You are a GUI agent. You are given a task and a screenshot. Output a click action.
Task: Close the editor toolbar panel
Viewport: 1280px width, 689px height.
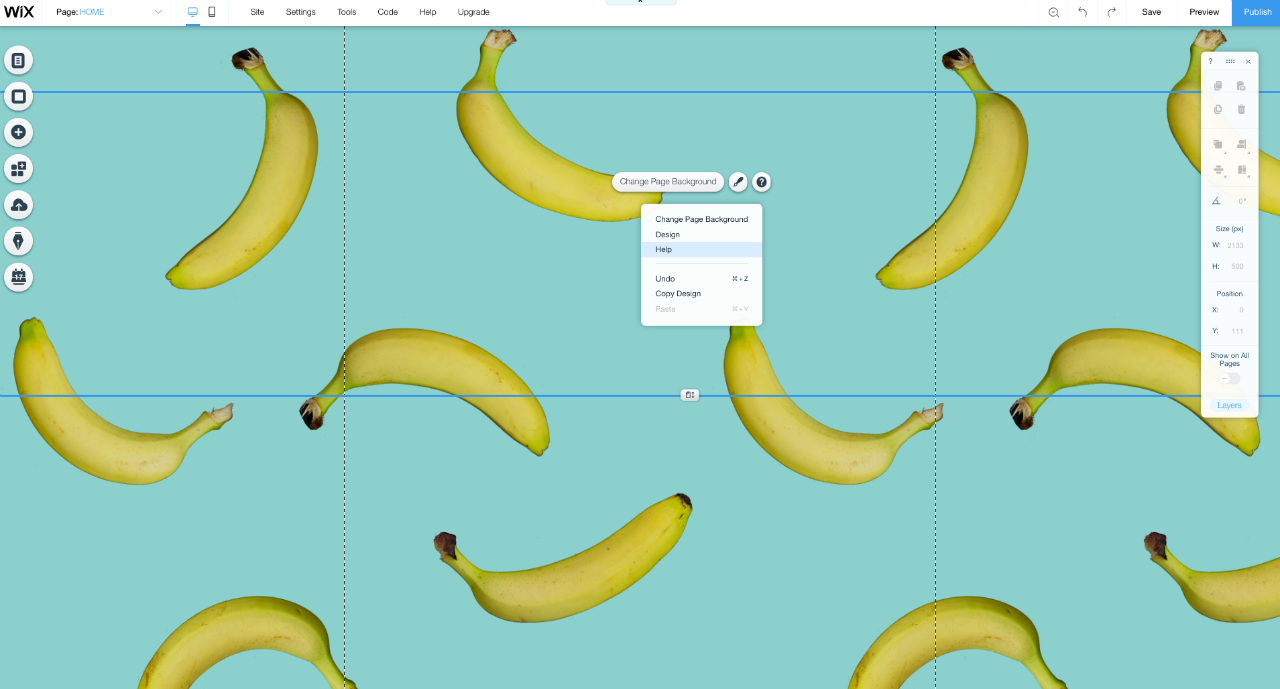(1248, 61)
